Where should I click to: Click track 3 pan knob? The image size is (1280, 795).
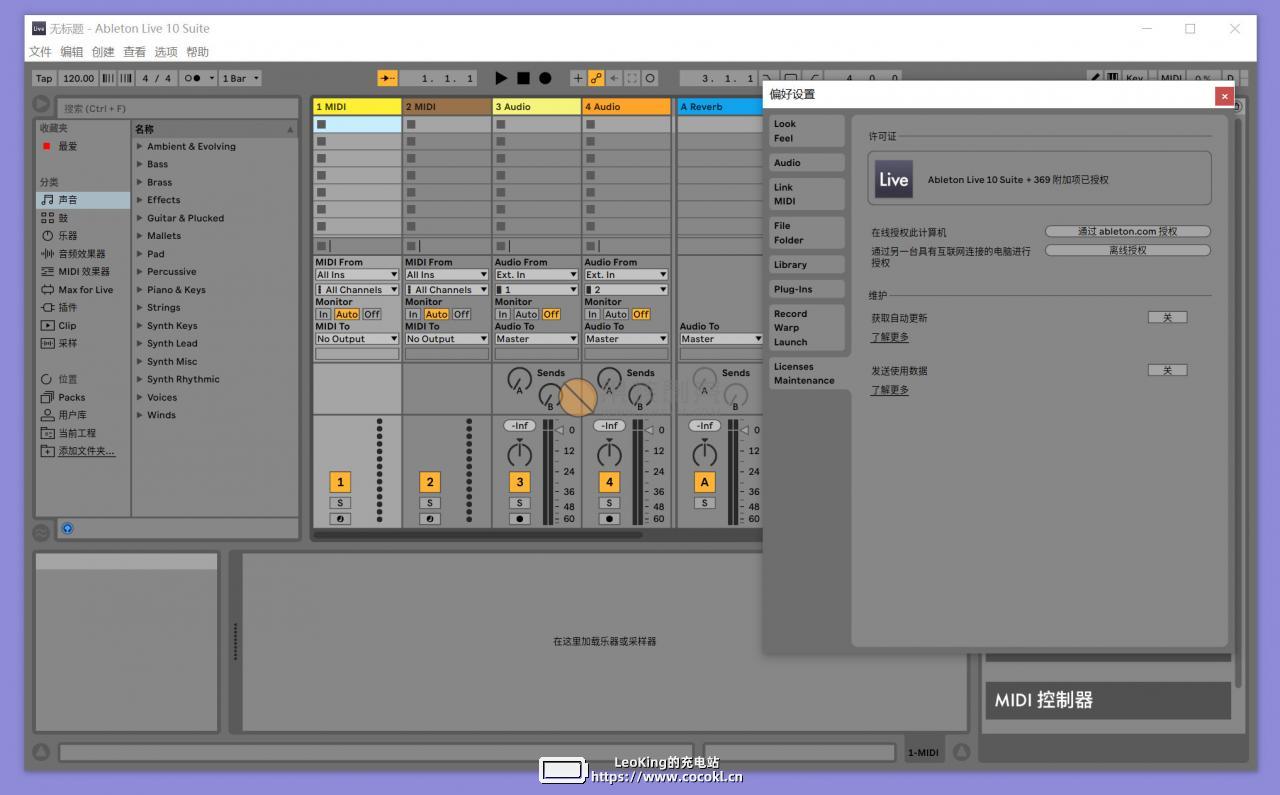[x=519, y=454]
